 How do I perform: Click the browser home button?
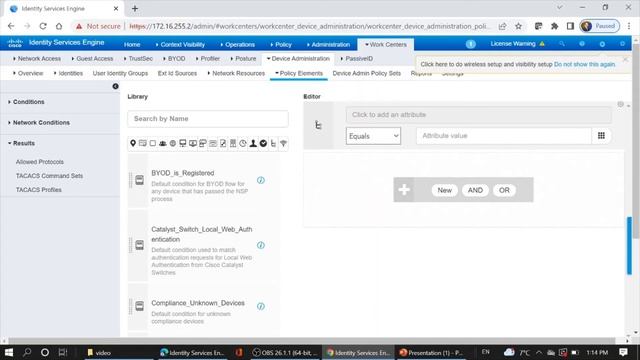pyautogui.click(x=59, y=26)
